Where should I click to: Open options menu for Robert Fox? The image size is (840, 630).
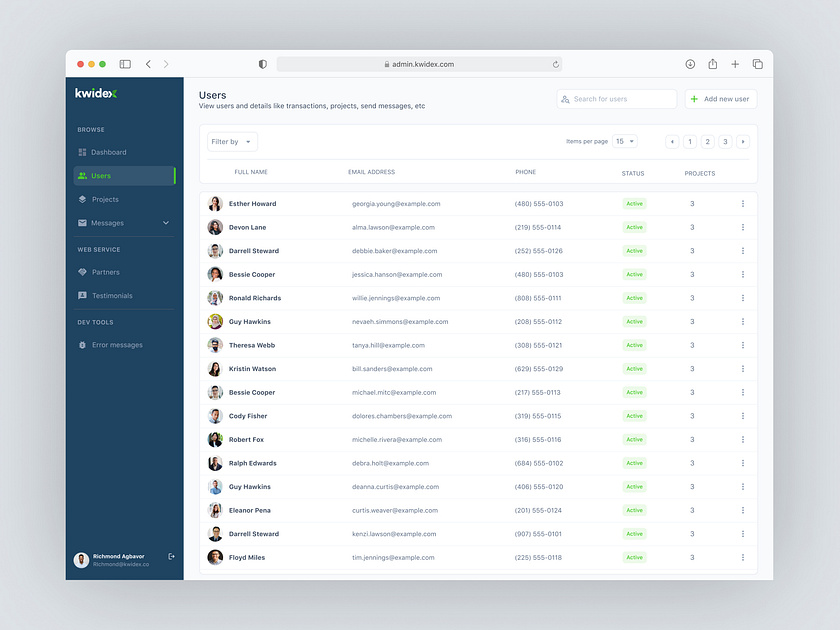[x=742, y=439]
